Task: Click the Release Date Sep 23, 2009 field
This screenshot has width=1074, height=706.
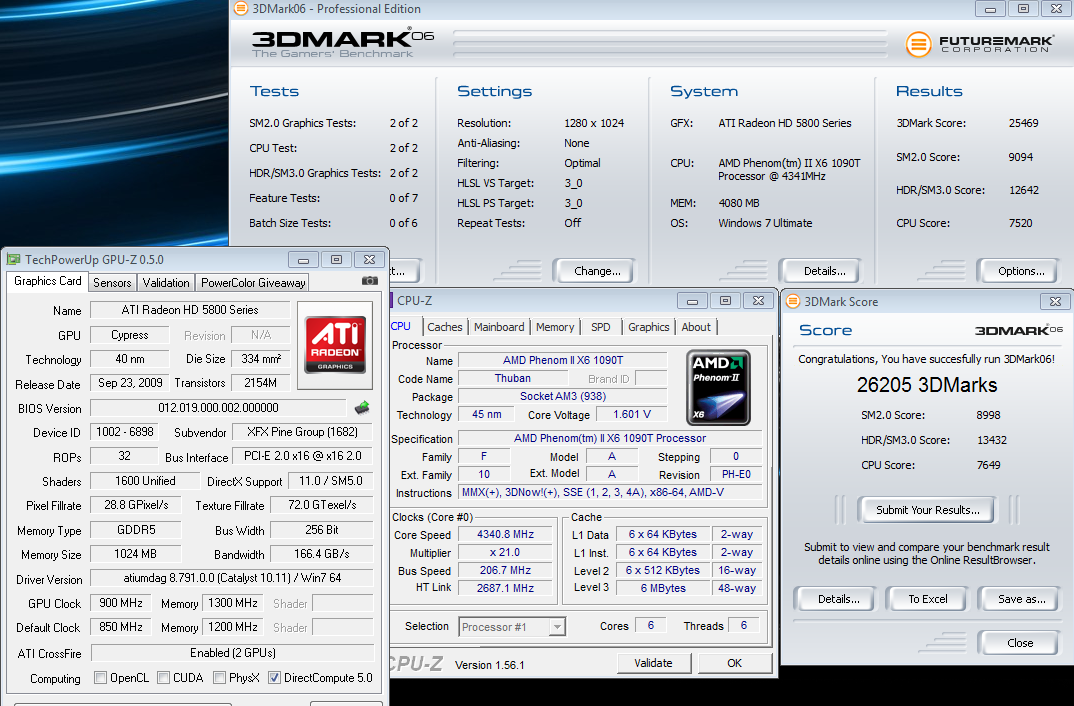Action: (130, 383)
